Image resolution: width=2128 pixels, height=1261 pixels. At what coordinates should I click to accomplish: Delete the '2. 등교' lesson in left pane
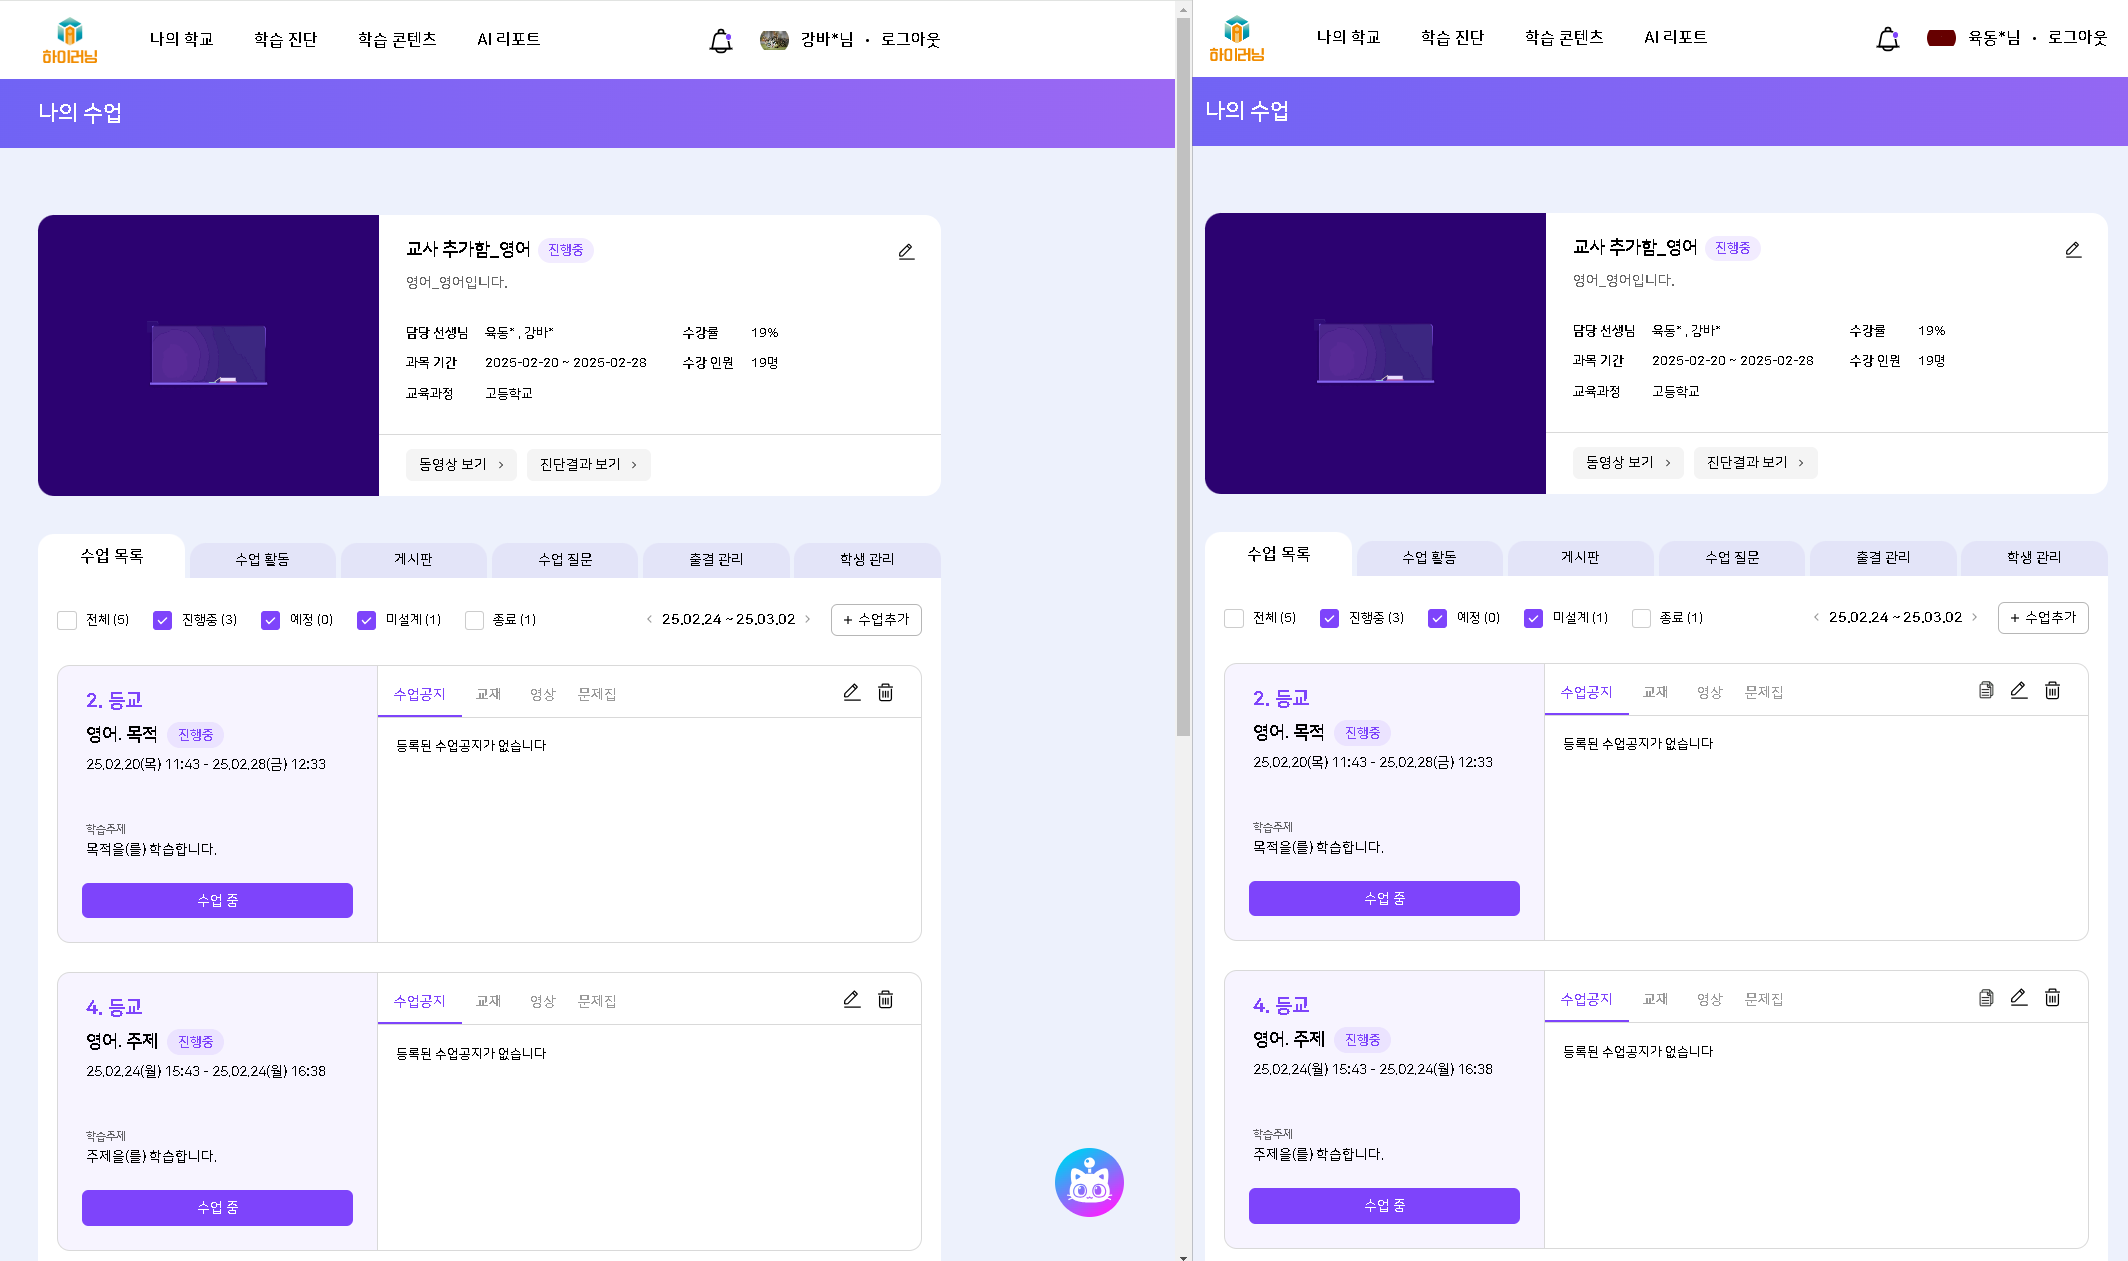coord(885,692)
